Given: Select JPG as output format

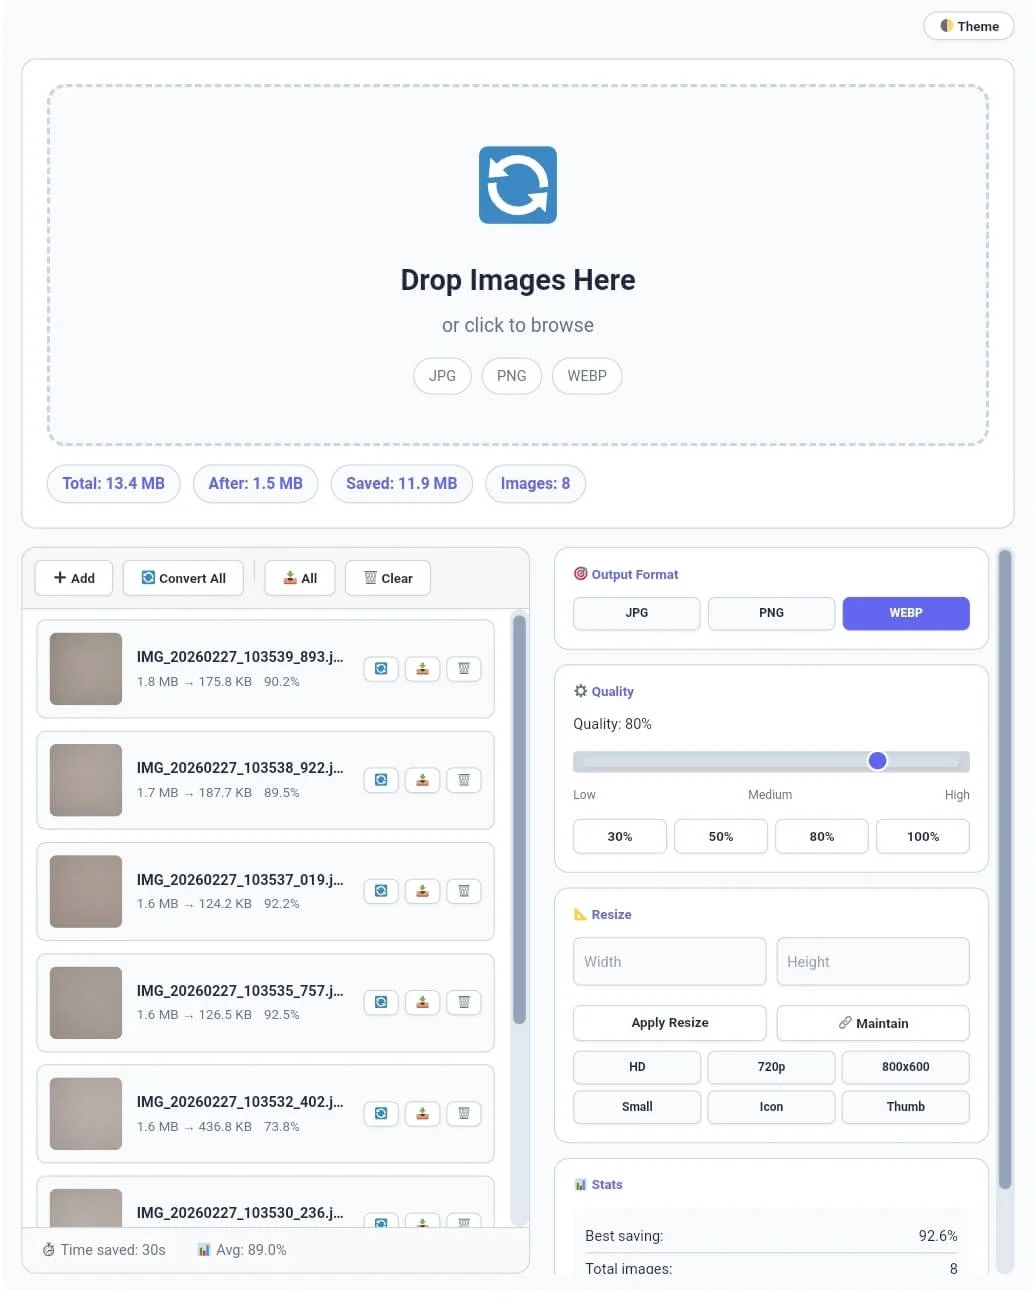Looking at the screenshot, I should [636, 613].
